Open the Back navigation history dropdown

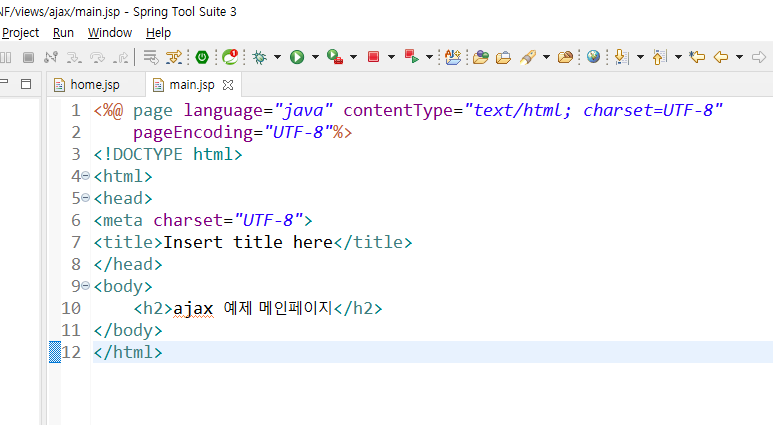(739, 57)
